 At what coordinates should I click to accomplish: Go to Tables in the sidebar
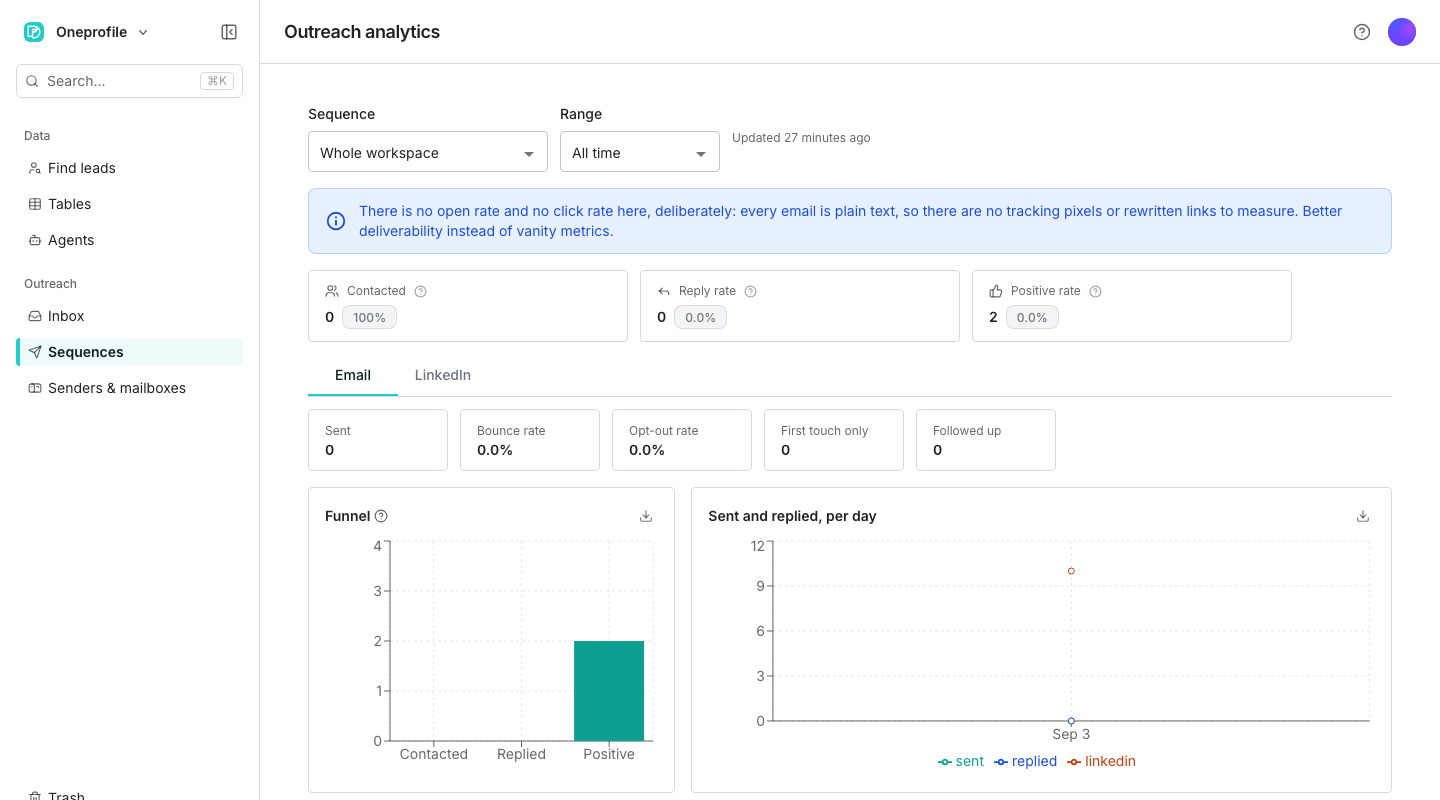point(129,204)
